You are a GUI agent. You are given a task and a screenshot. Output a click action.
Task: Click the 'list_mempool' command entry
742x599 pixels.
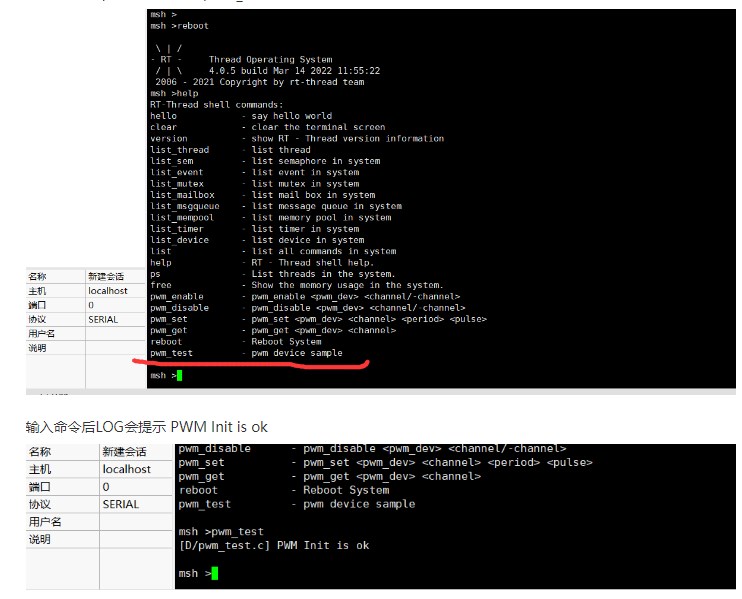click(x=182, y=218)
